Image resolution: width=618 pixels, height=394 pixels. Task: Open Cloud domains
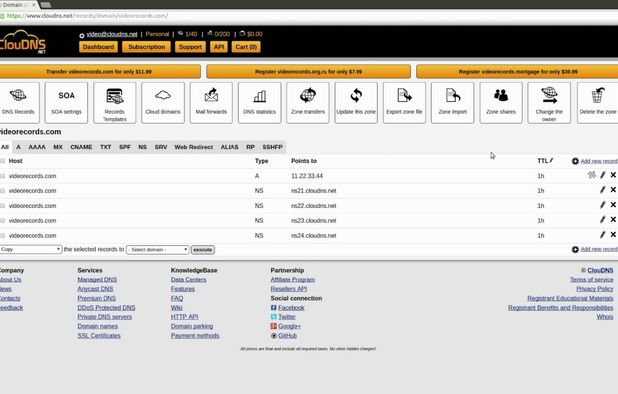click(x=163, y=102)
